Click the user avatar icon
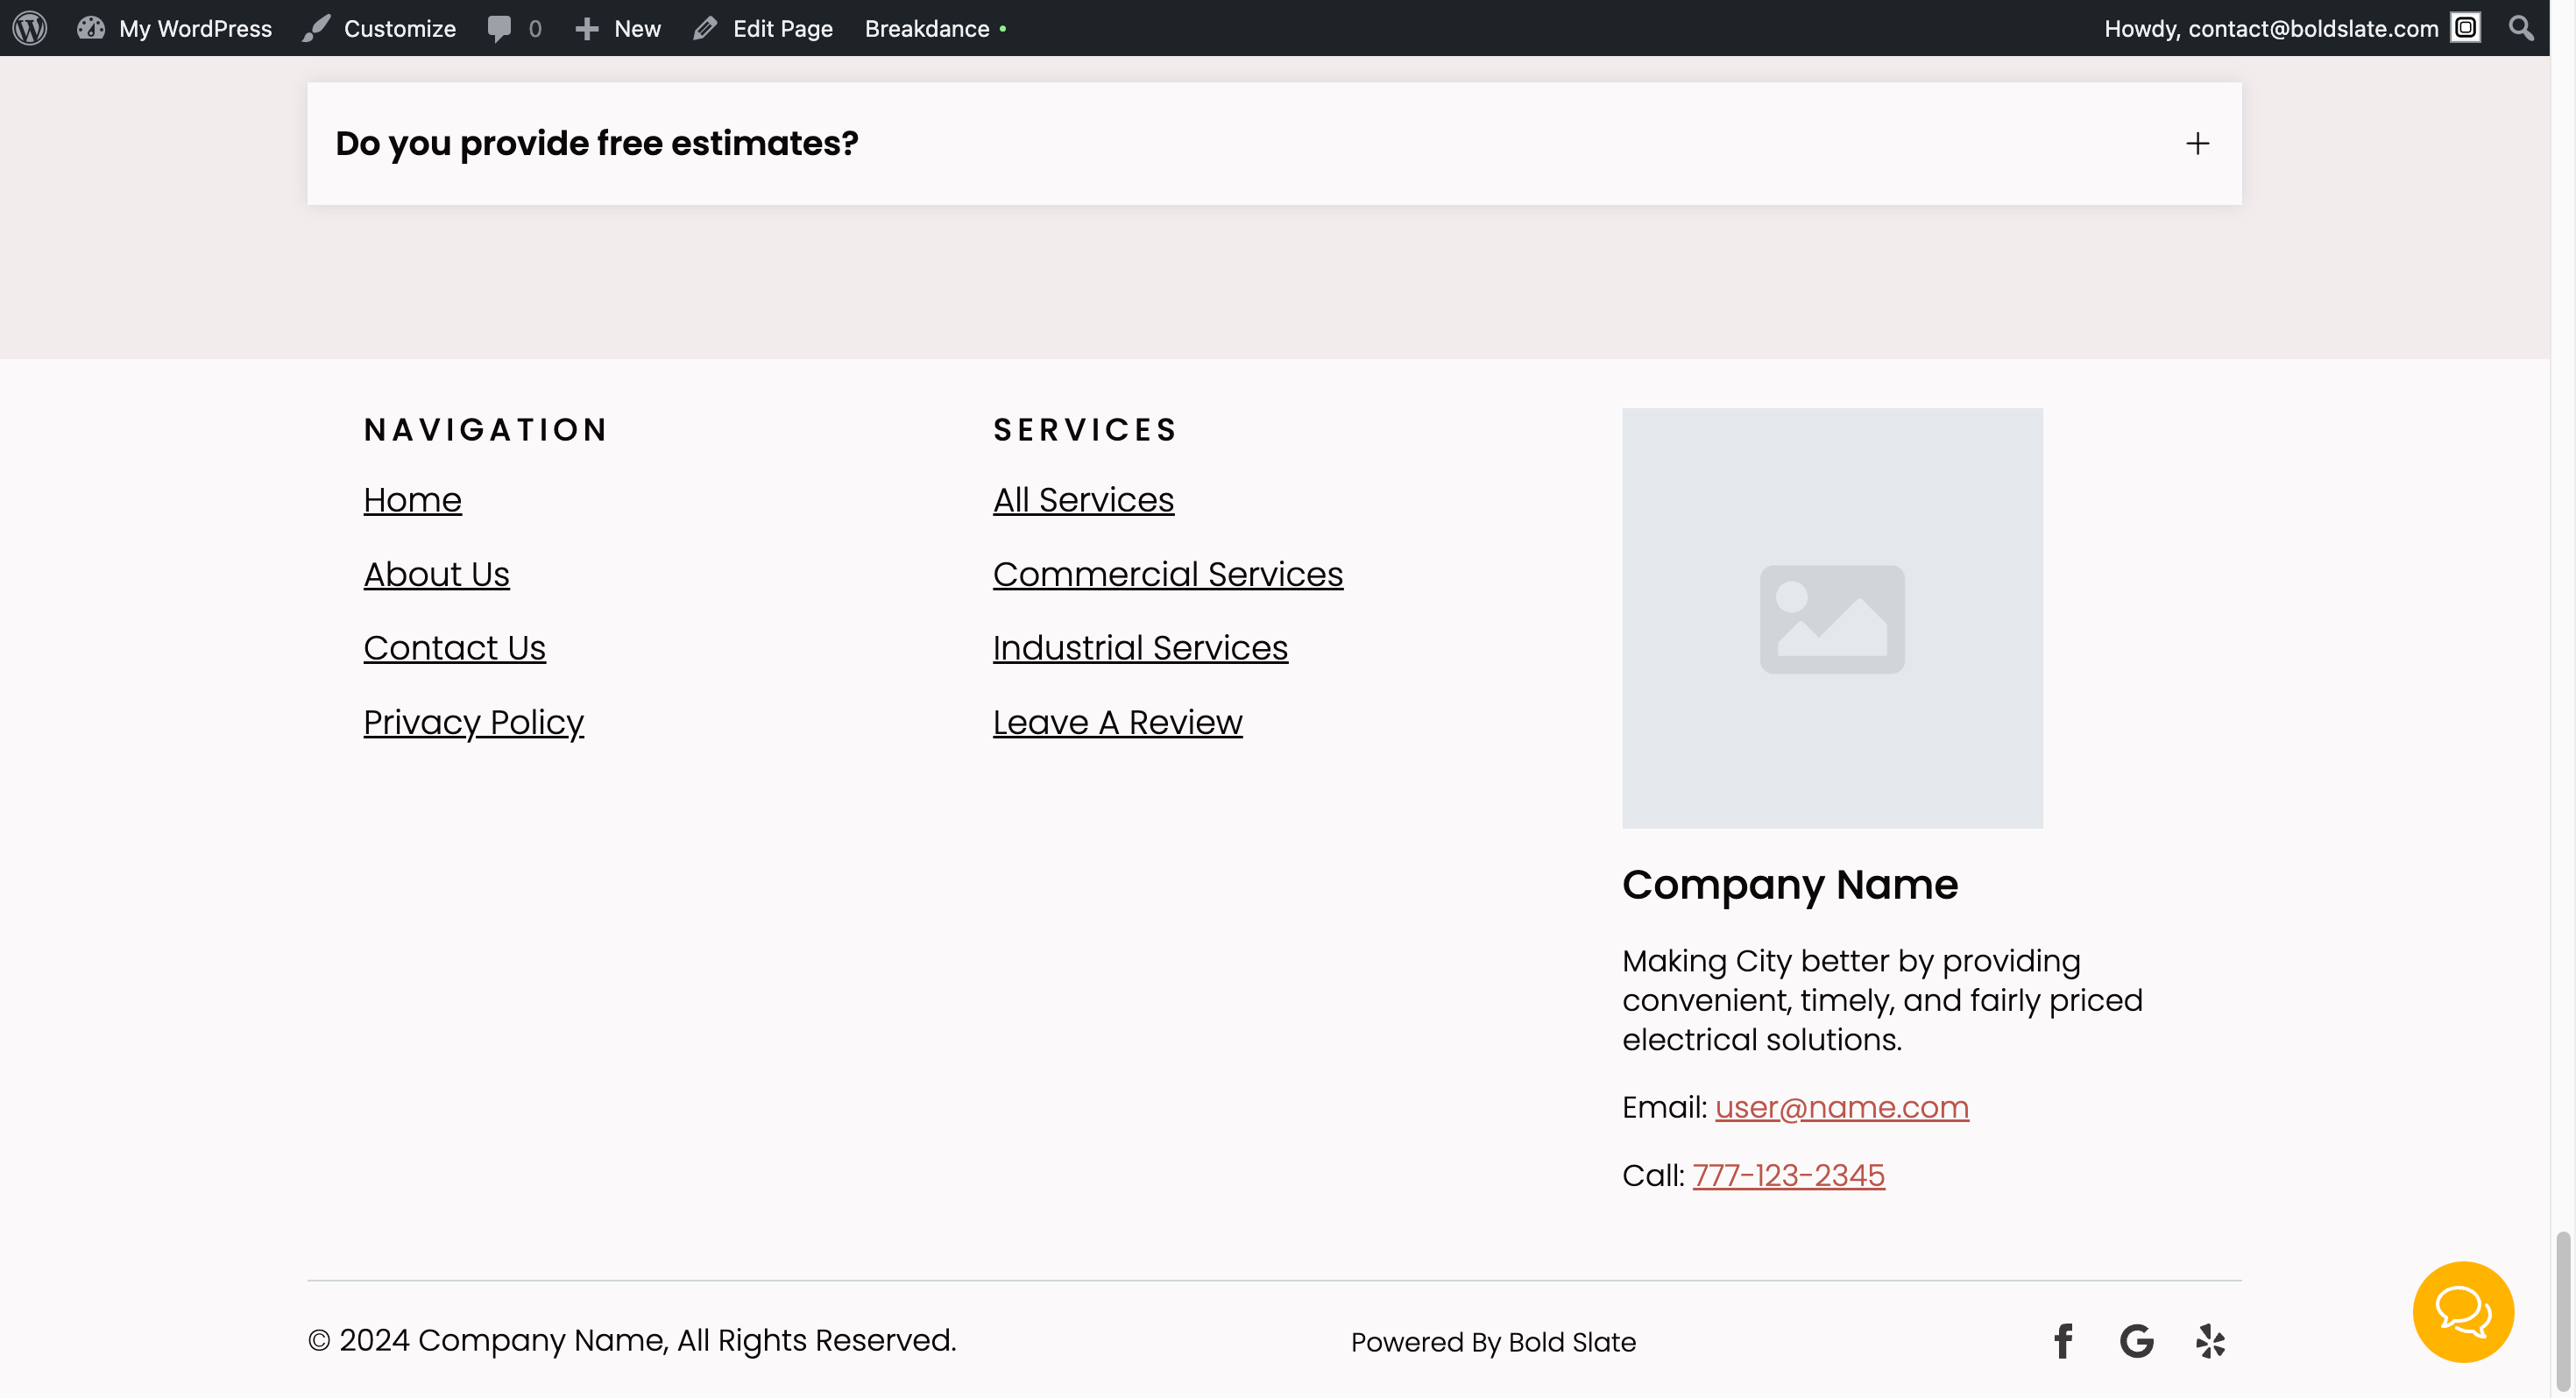The height and width of the screenshot is (1398, 2576). [2466, 28]
